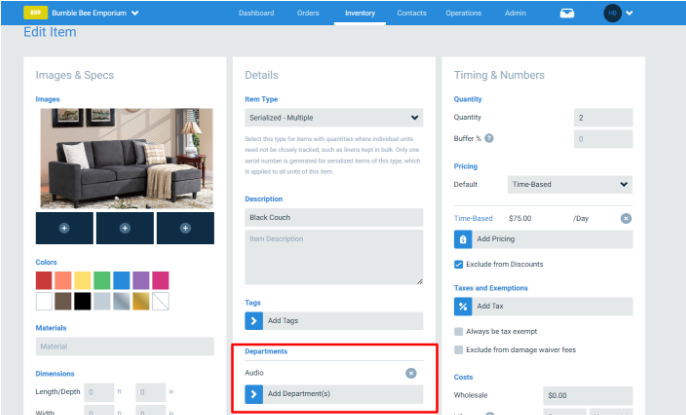
Task: Edit the Black Couch description title field
Action: [334, 217]
